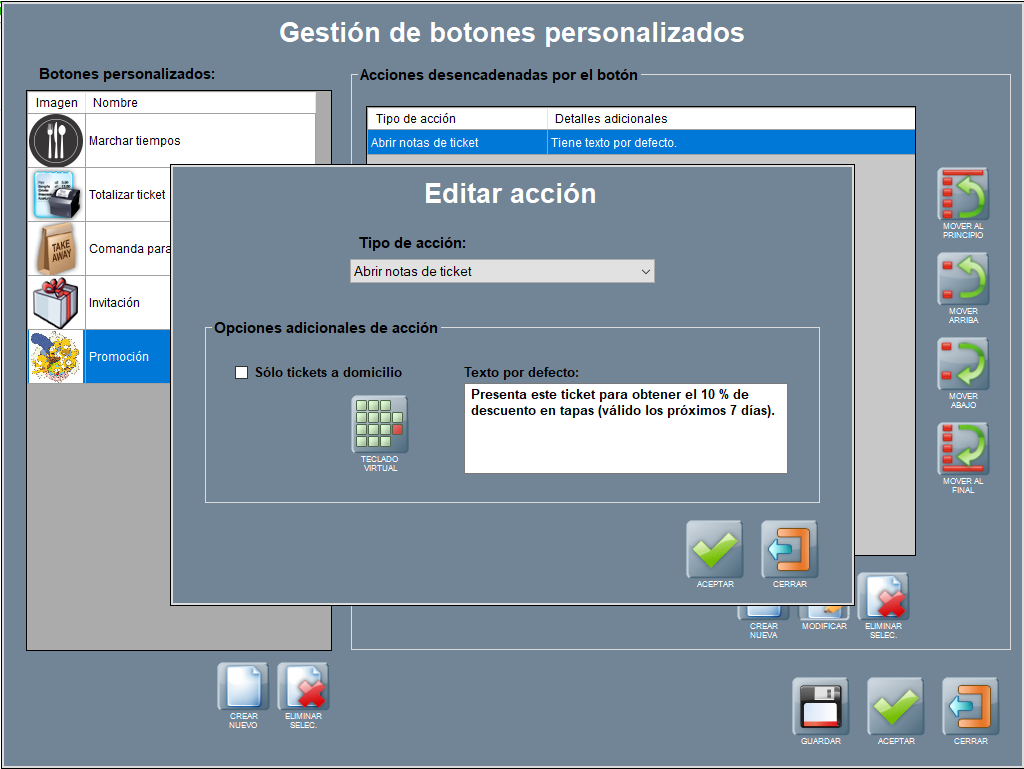
Task: Click Mover al Final icon
Action: (962, 450)
